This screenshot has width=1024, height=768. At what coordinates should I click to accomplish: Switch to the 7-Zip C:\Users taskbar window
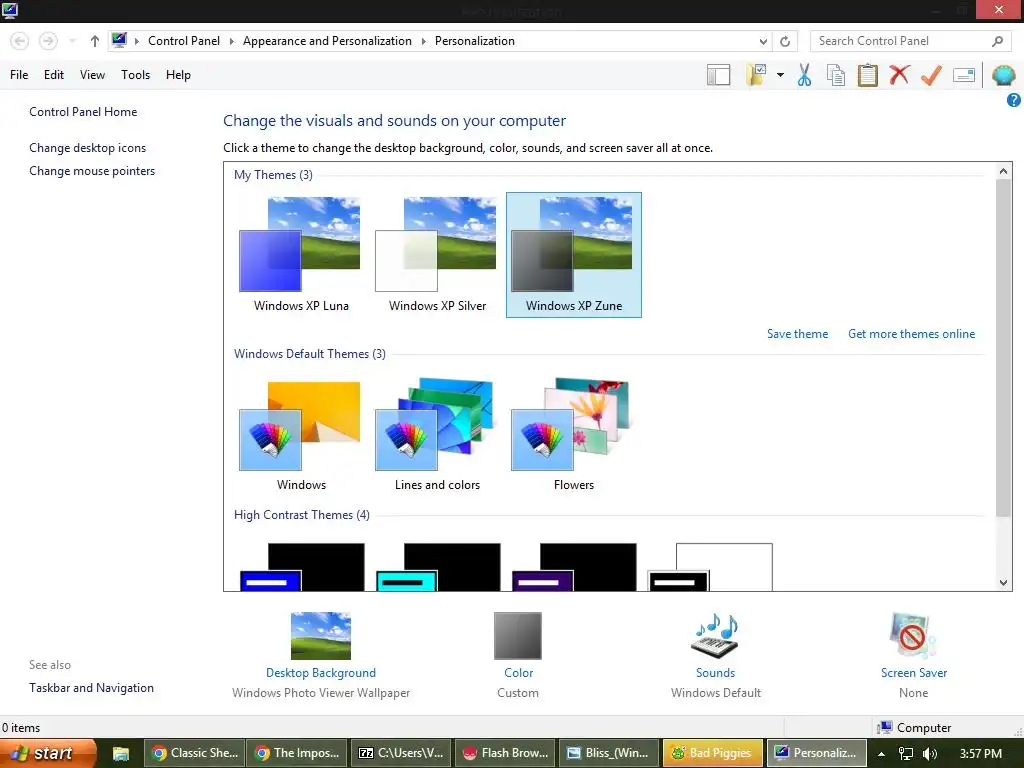[x=400, y=753]
